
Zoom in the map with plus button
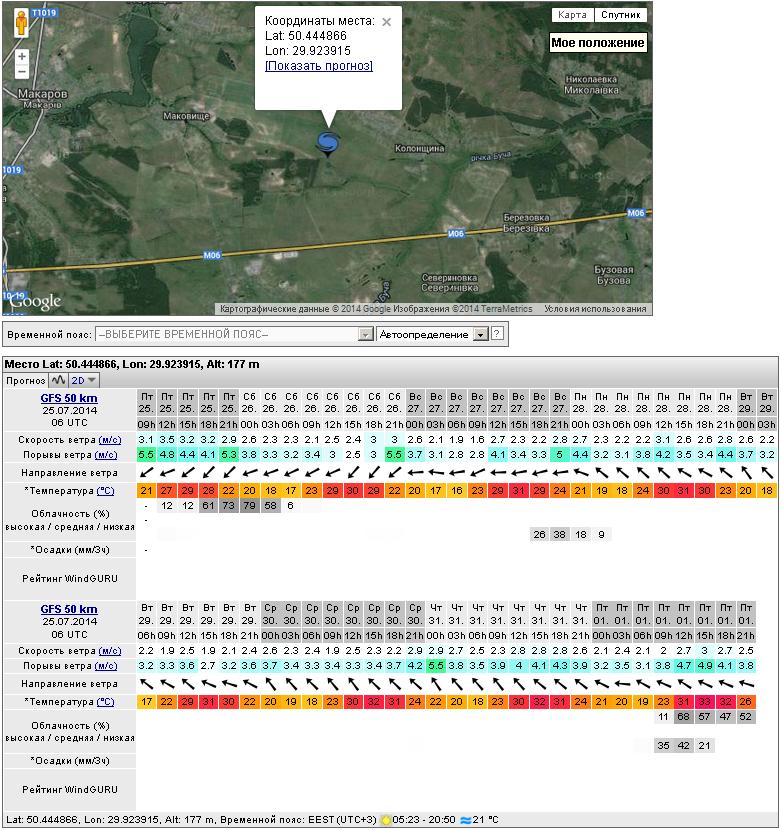coord(22,56)
